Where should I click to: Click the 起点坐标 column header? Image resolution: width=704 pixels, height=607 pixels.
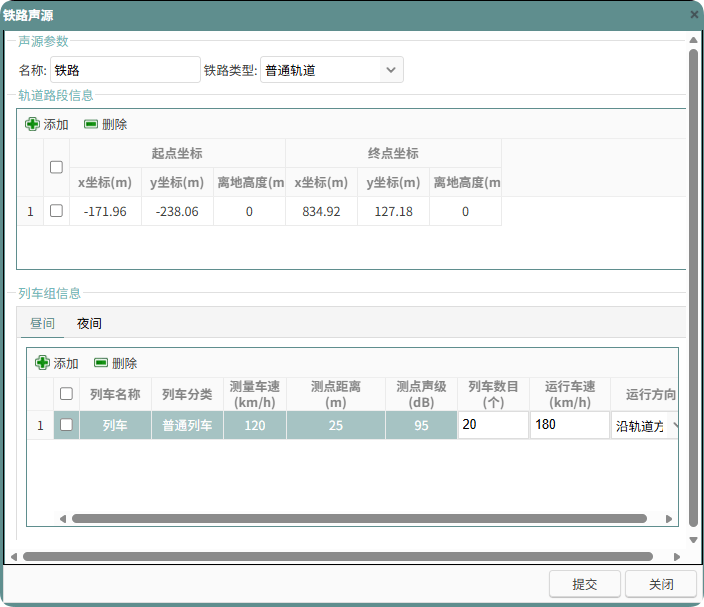click(x=177, y=153)
